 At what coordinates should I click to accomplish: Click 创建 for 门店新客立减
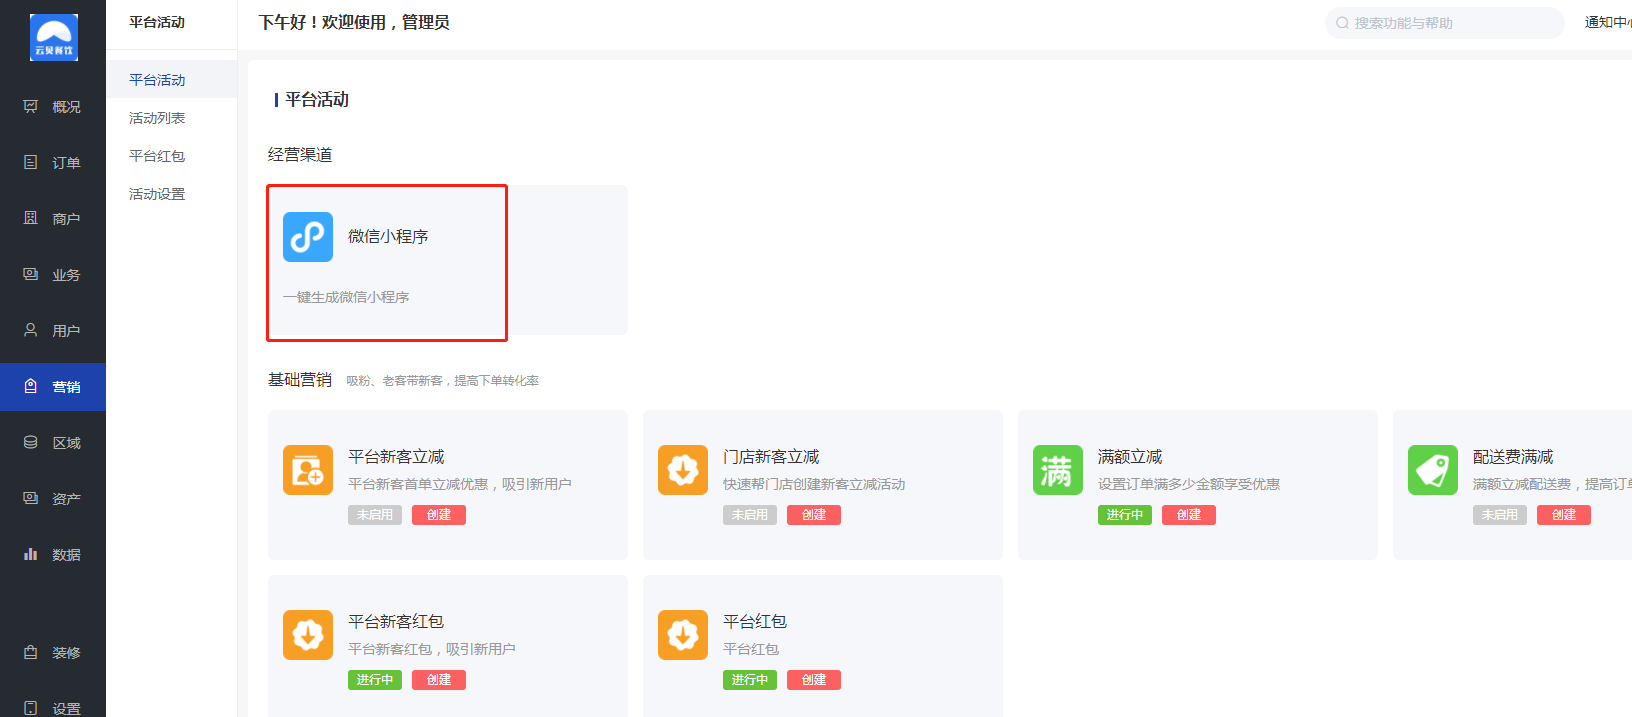(814, 515)
